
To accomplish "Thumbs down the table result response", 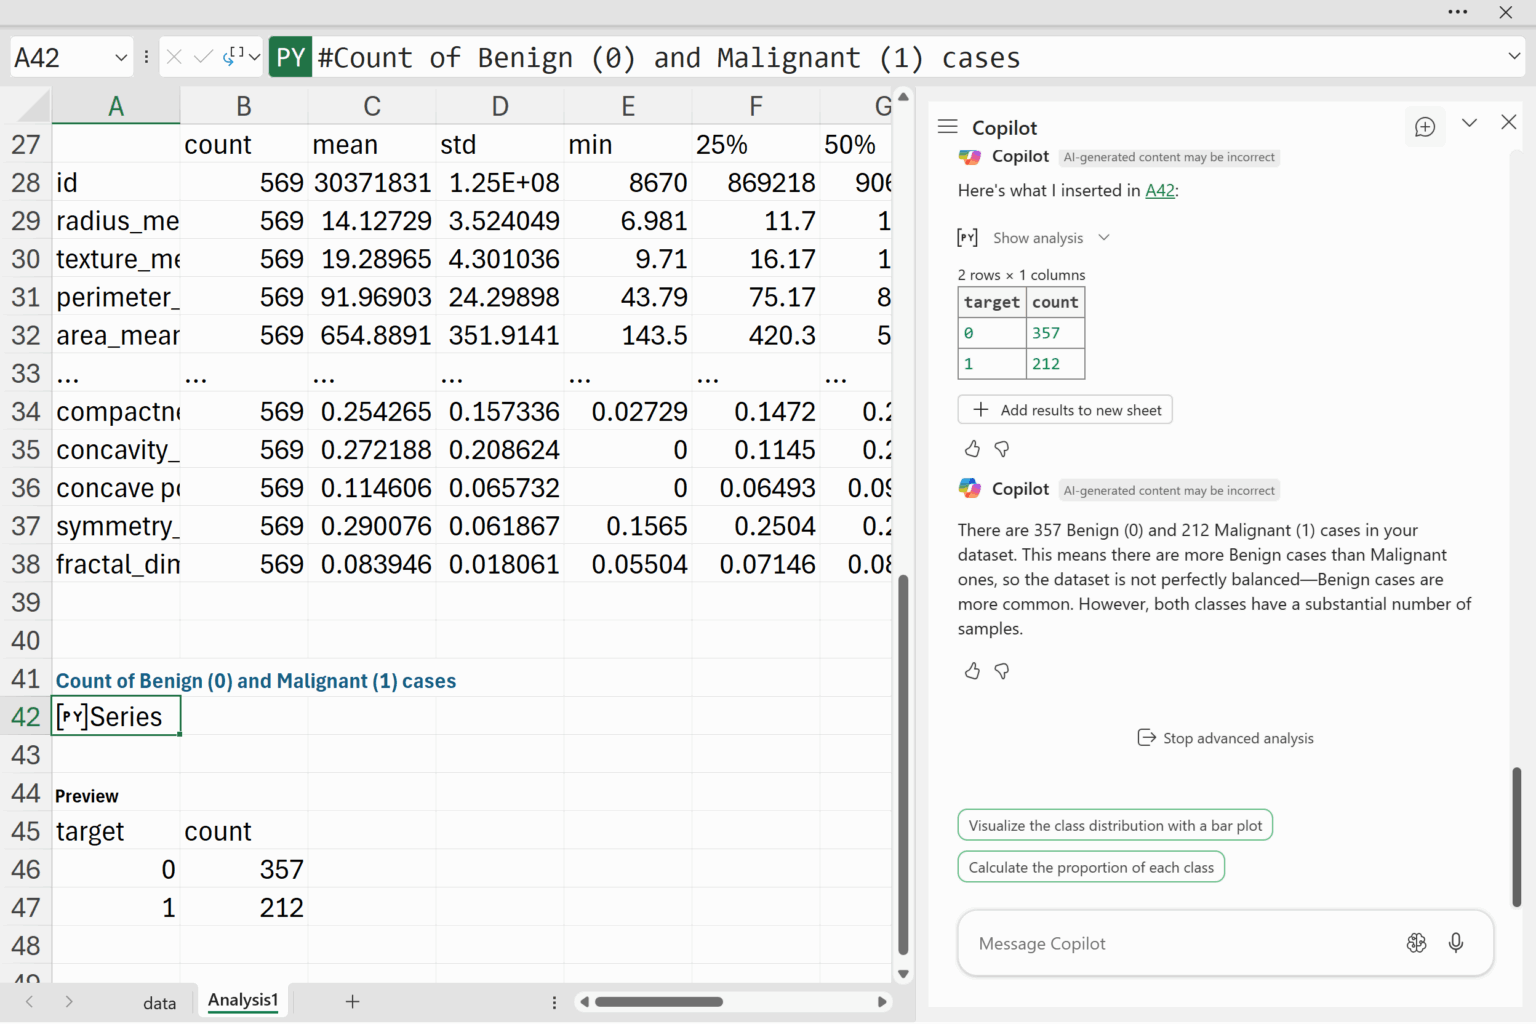I will coord(1002,449).
